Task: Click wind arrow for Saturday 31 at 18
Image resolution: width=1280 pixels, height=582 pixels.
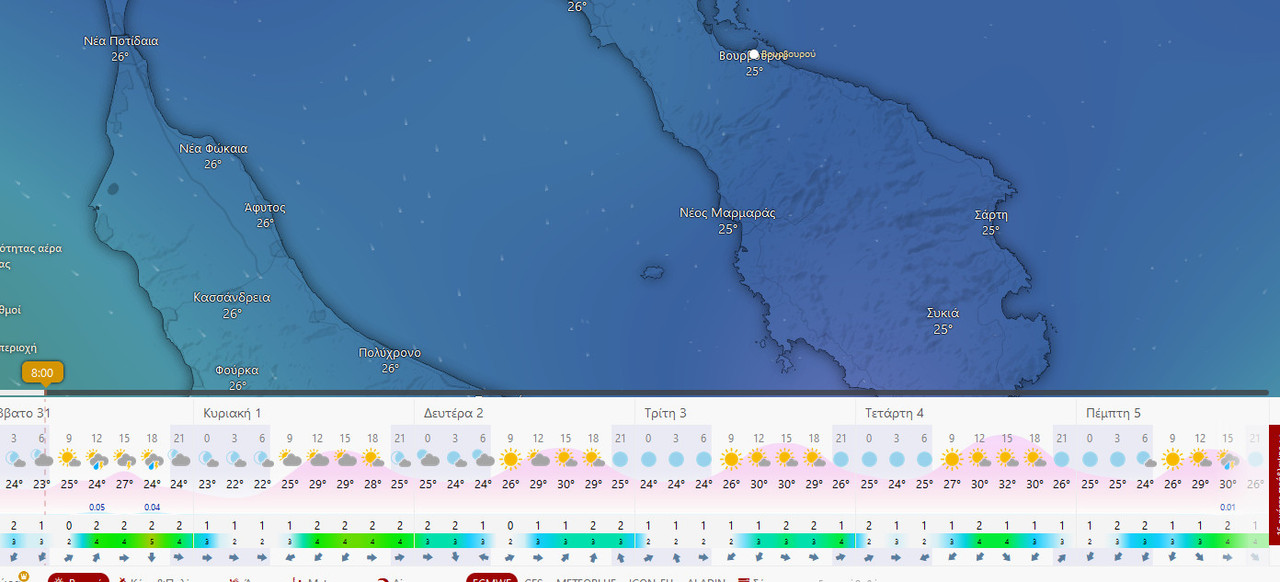Action: pyautogui.click(x=152, y=557)
